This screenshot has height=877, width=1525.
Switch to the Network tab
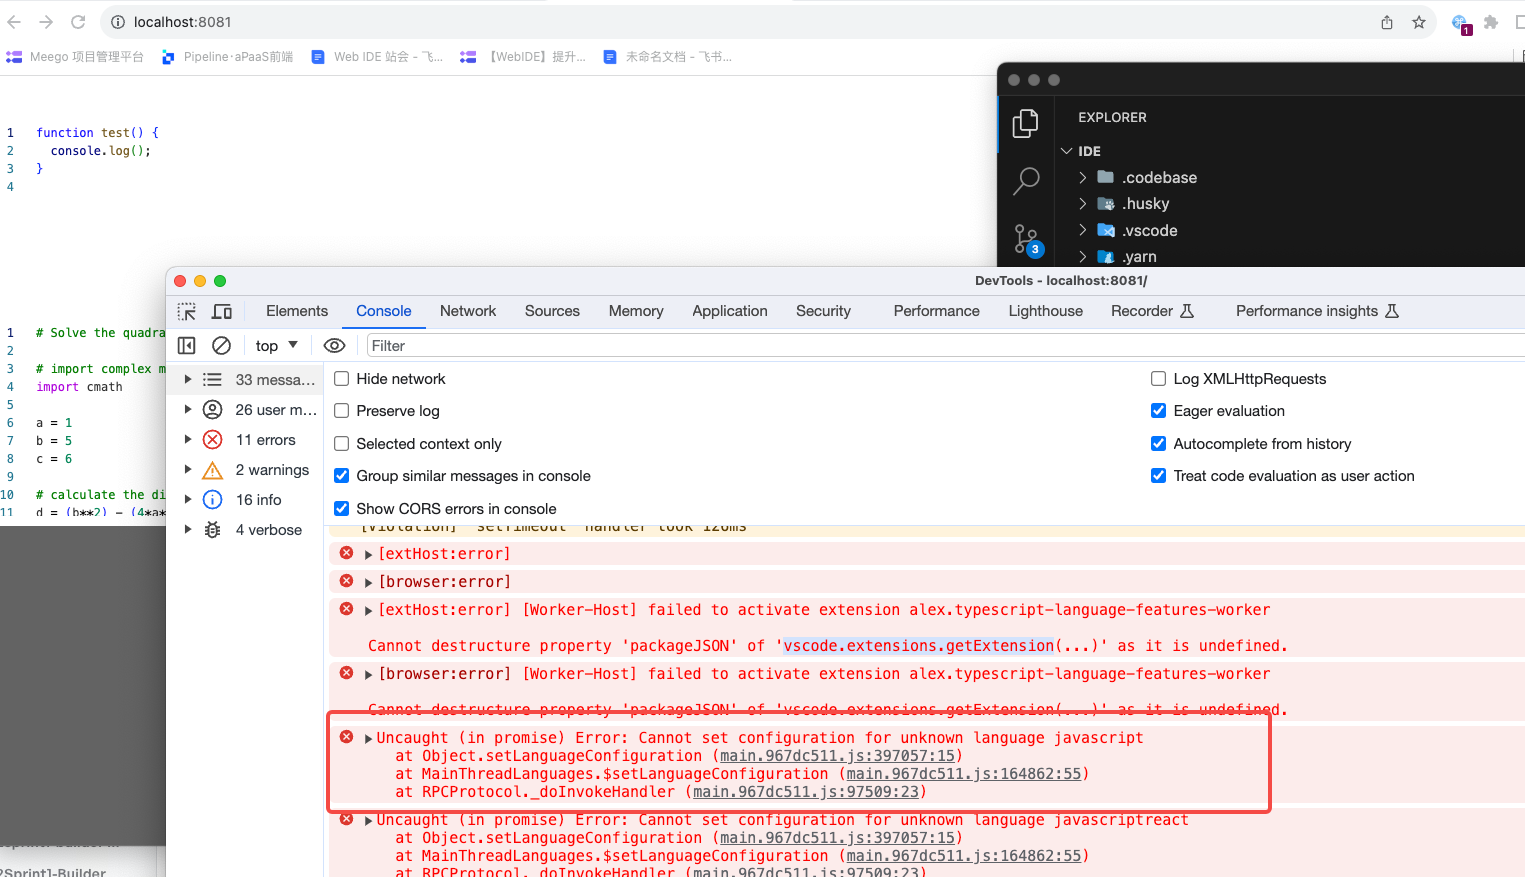tap(468, 311)
